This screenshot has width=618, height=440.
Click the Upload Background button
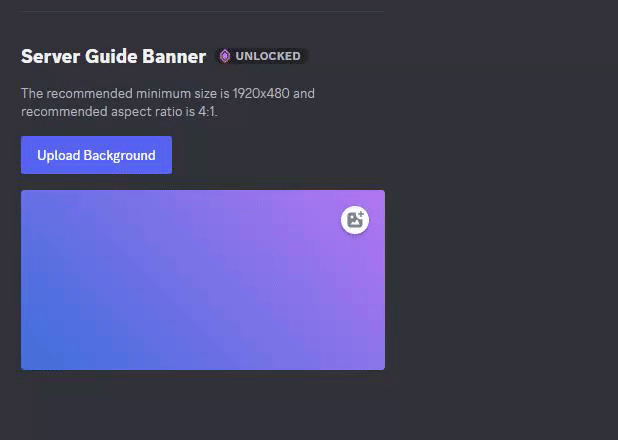click(x=96, y=155)
